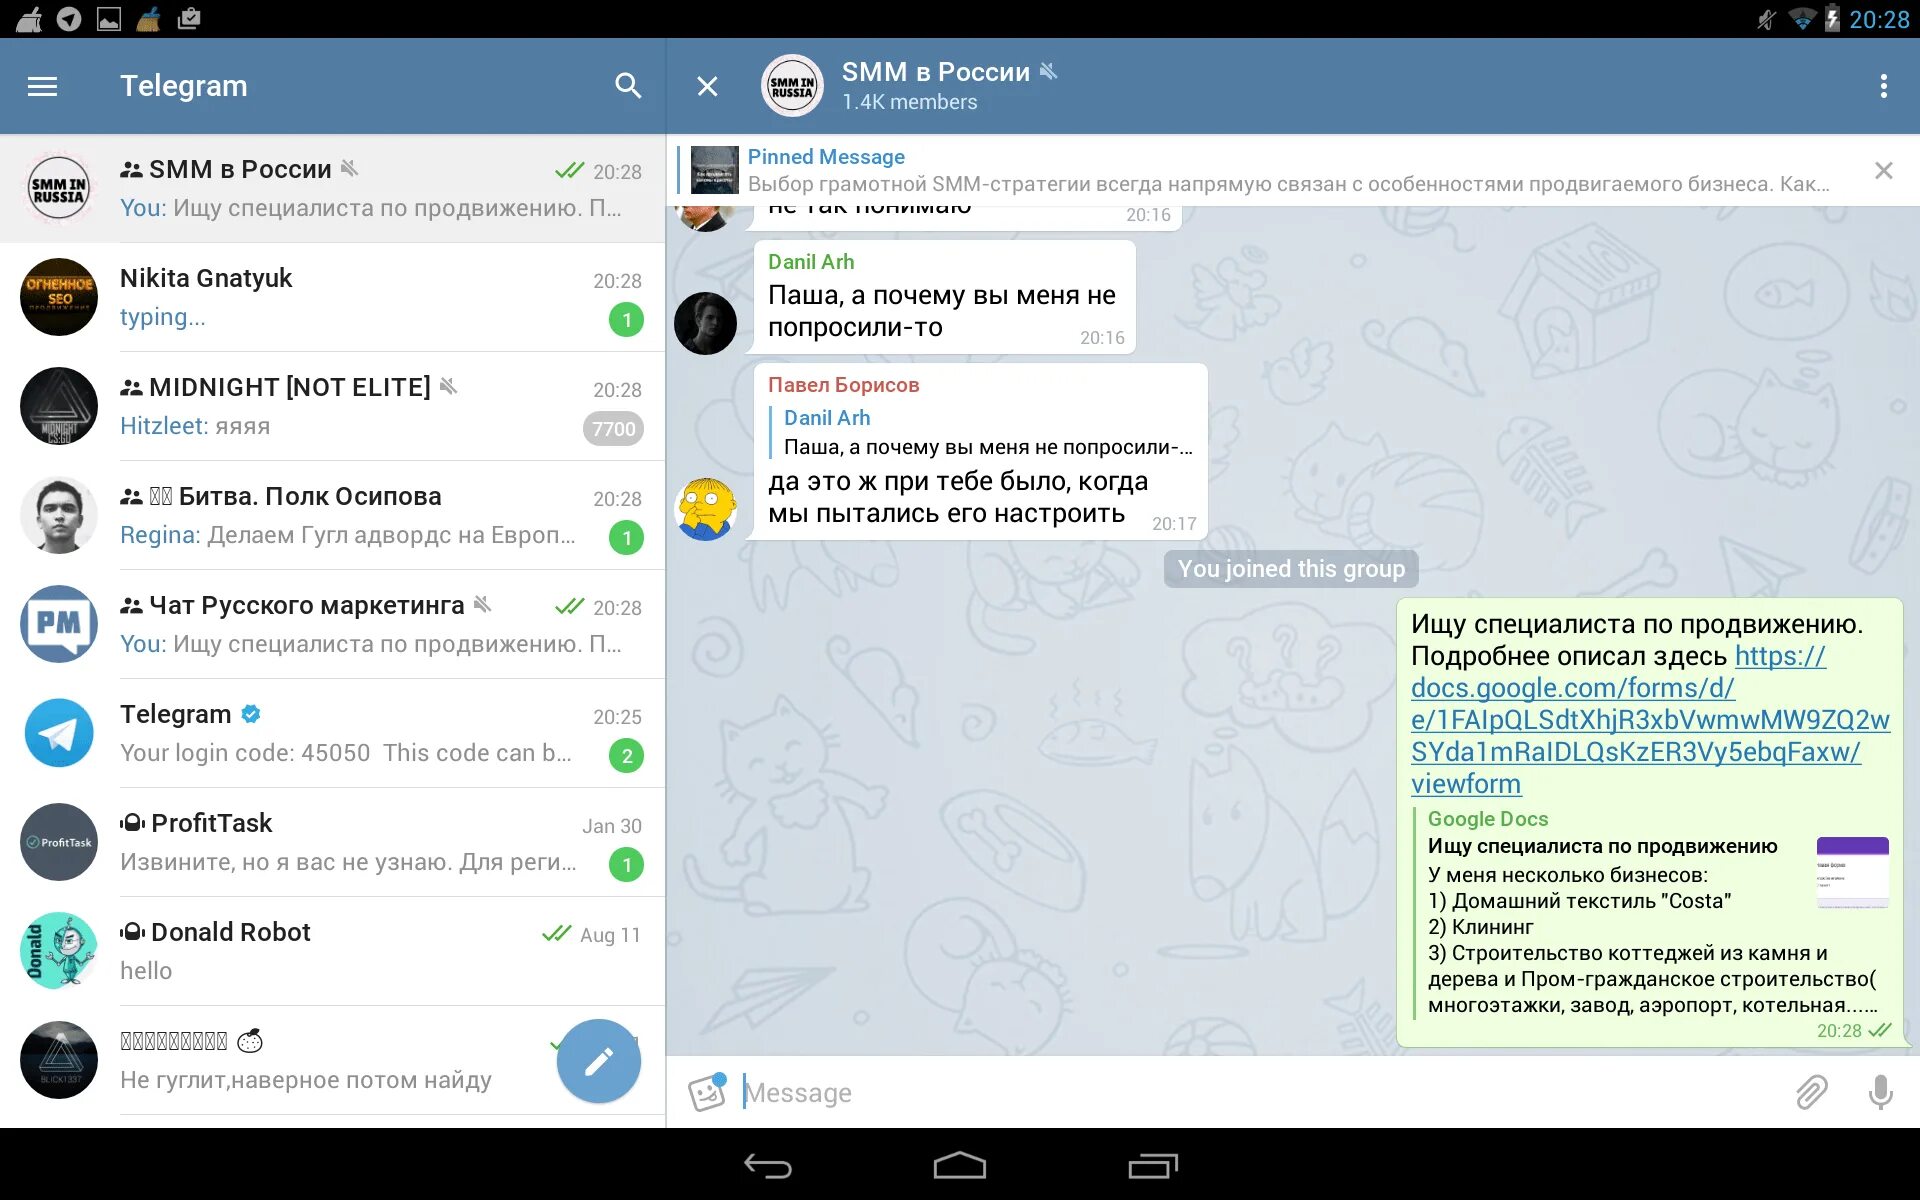The width and height of the screenshot is (1920, 1200).
Task: Open Павел Борисов reply context
Action: pos(987,431)
